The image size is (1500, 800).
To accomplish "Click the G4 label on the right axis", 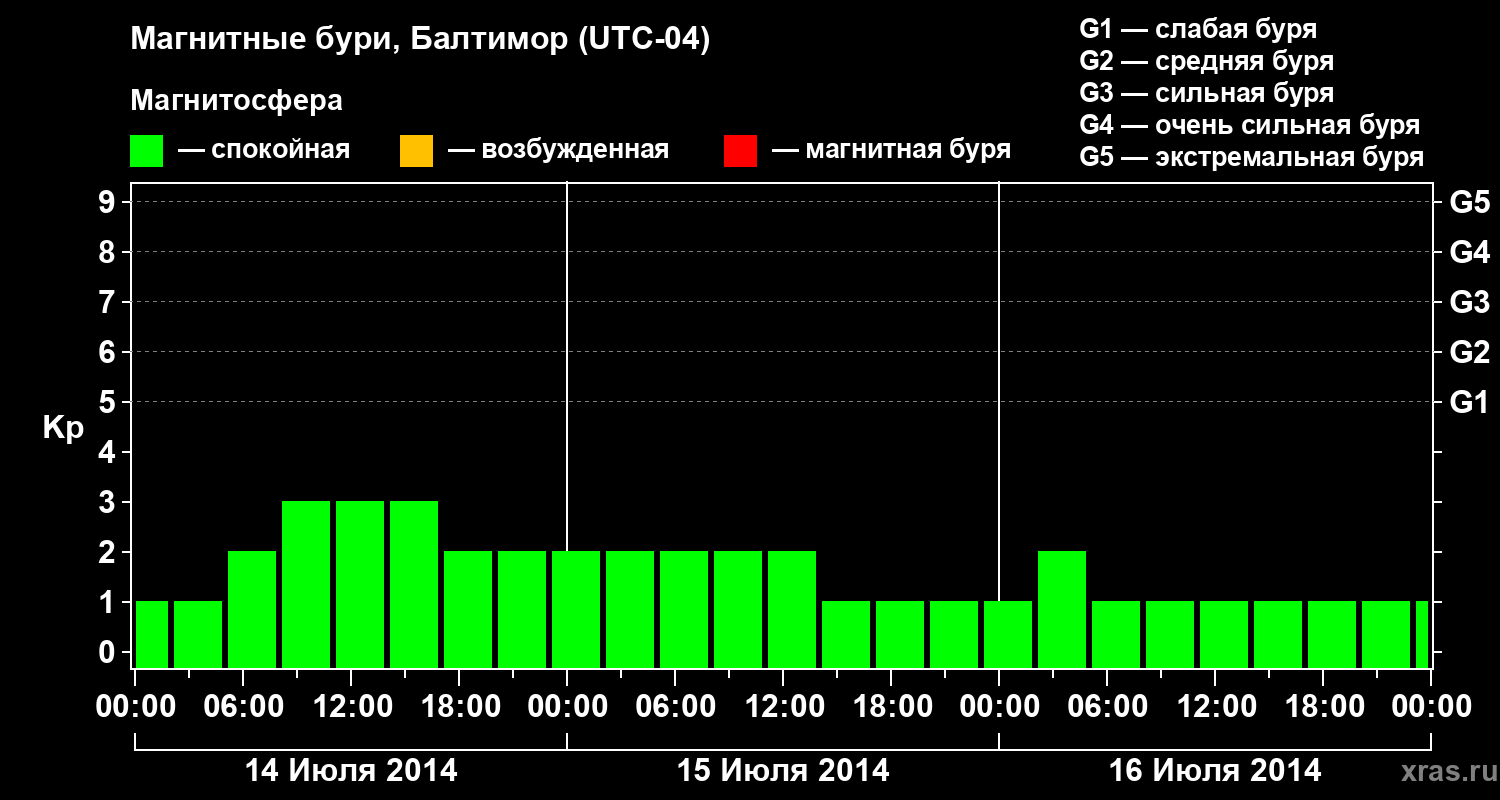I will coord(1469,252).
